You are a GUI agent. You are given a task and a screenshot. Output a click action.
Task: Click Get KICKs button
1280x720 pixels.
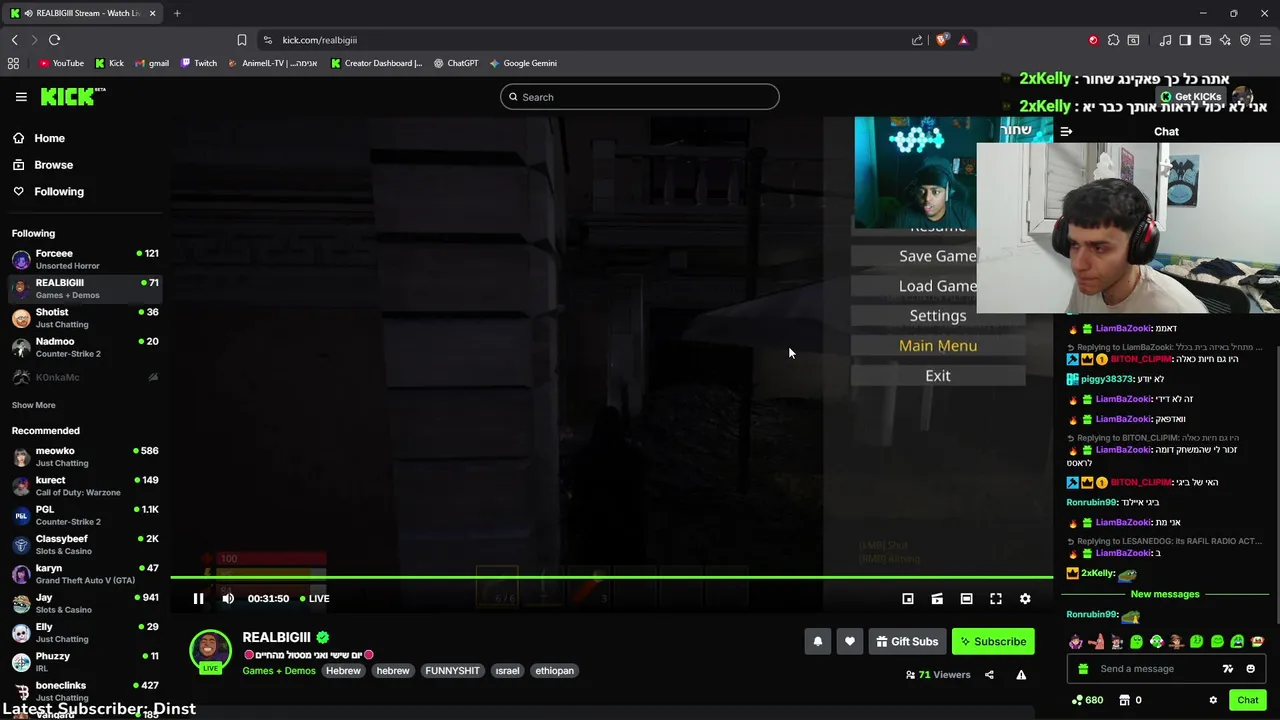[1191, 97]
